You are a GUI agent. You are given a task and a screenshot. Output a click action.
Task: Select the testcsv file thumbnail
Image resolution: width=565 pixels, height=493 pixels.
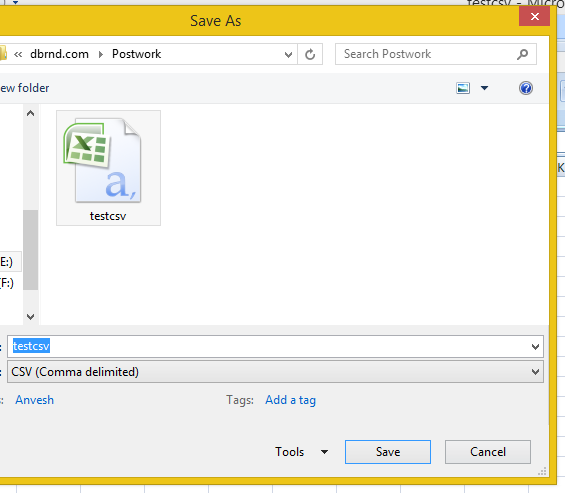[x=108, y=168]
